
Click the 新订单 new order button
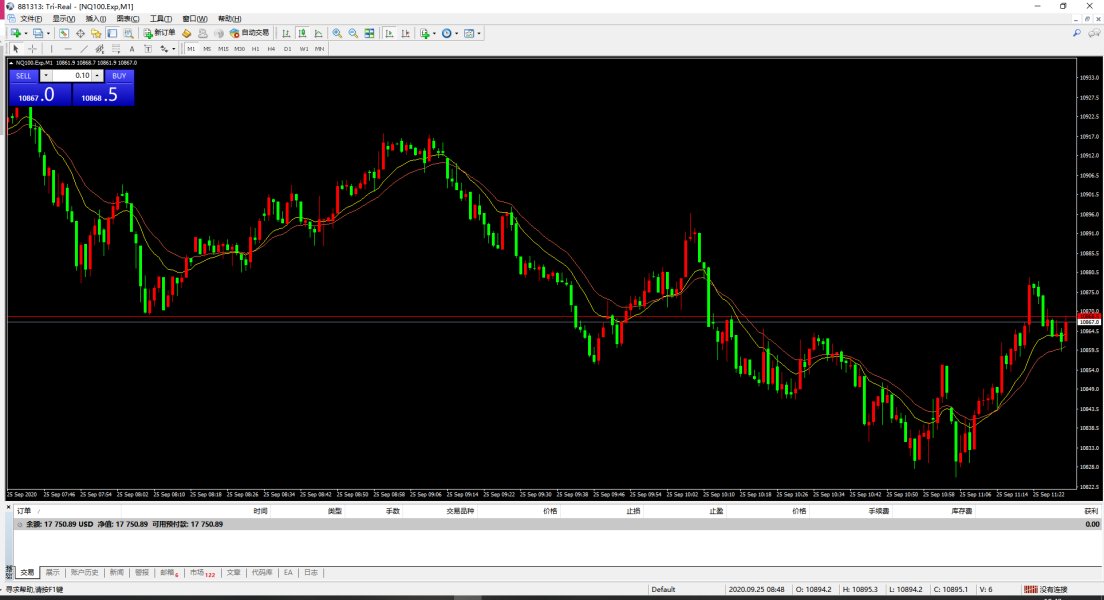pyautogui.click(x=159, y=33)
